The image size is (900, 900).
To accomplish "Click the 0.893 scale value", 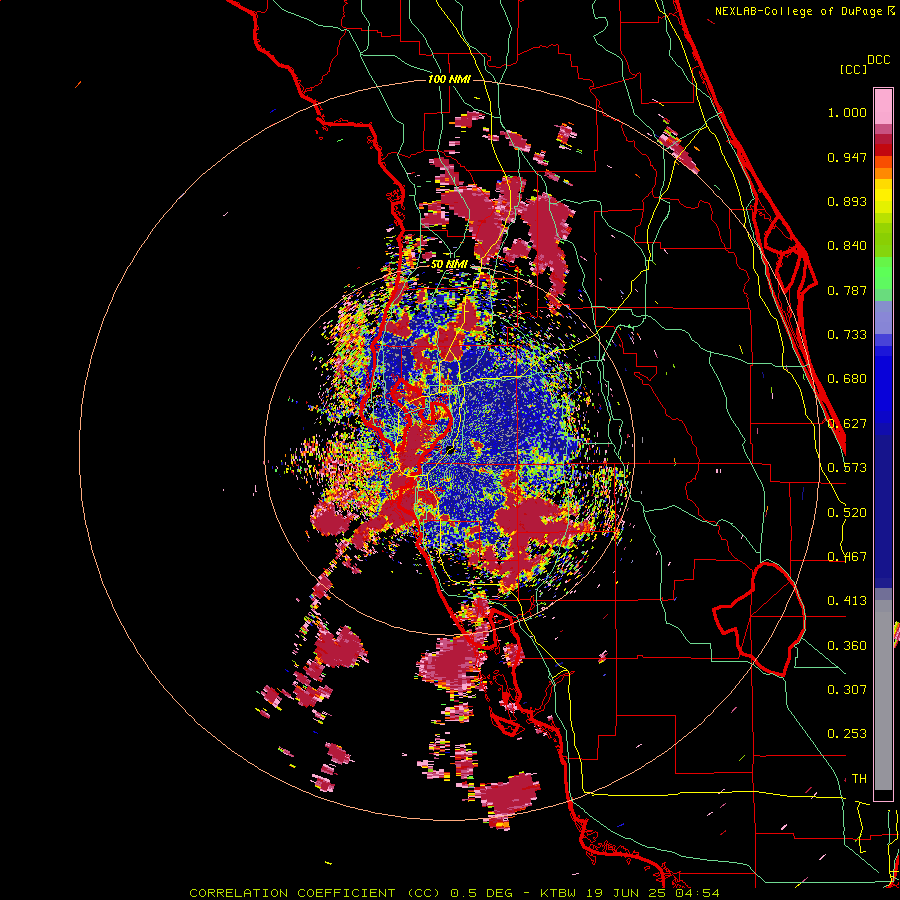I will [847, 201].
